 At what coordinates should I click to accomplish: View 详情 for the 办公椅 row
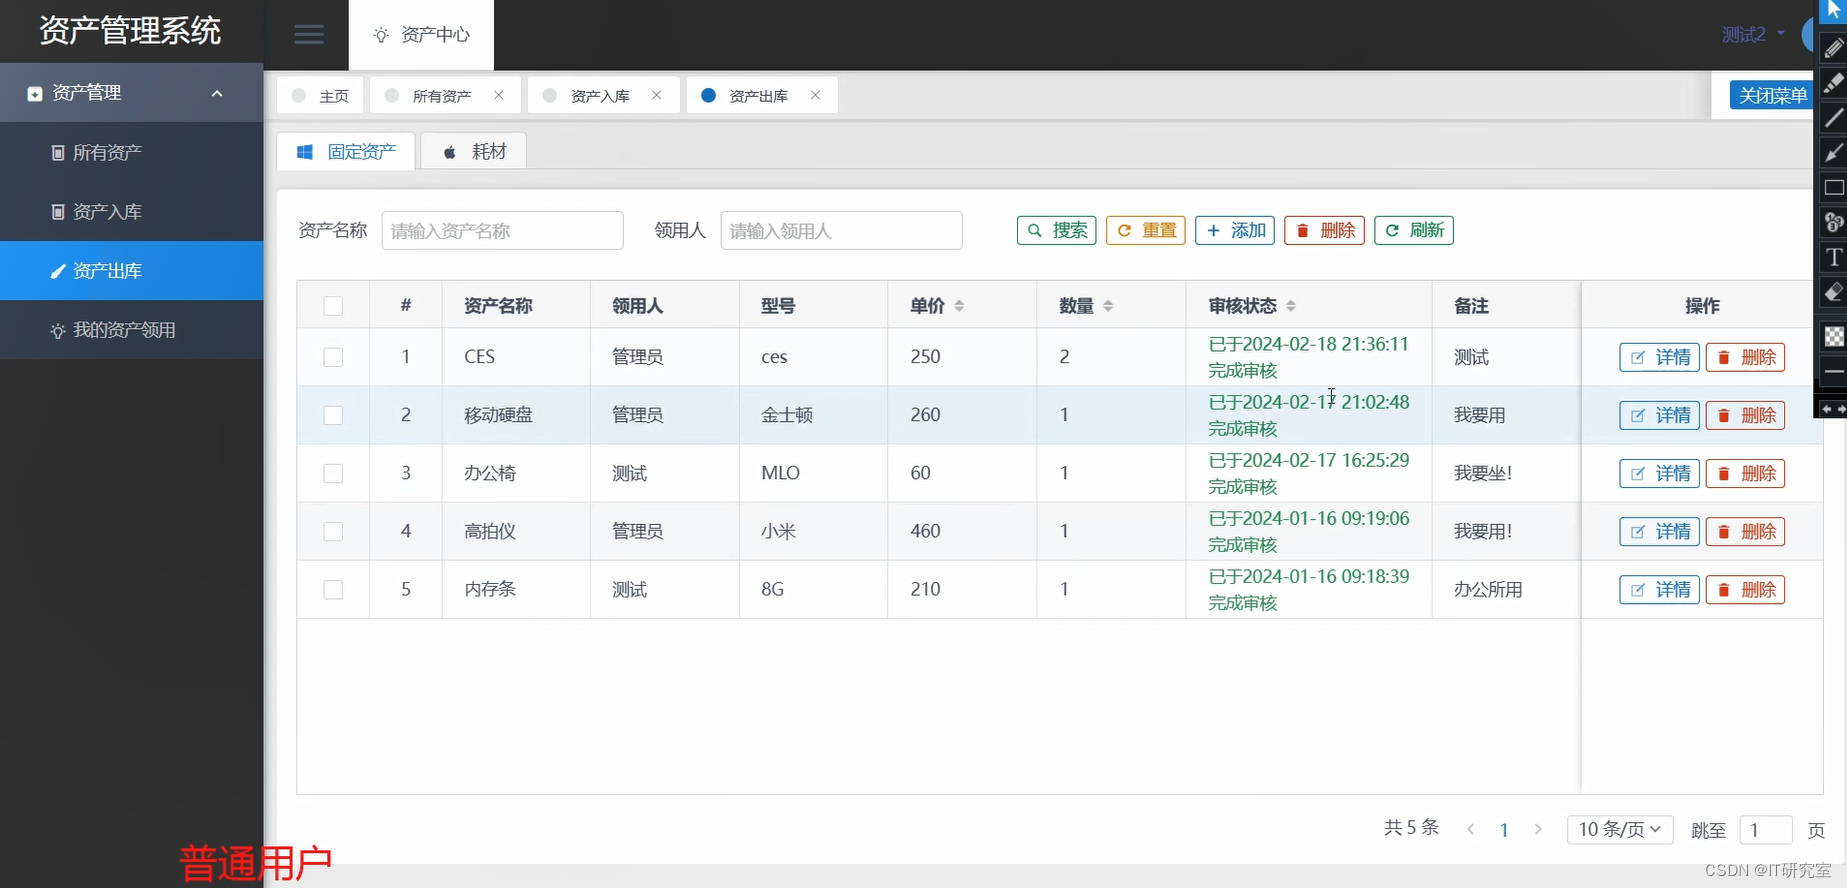pyautogui.click(x=1659, y=473)
